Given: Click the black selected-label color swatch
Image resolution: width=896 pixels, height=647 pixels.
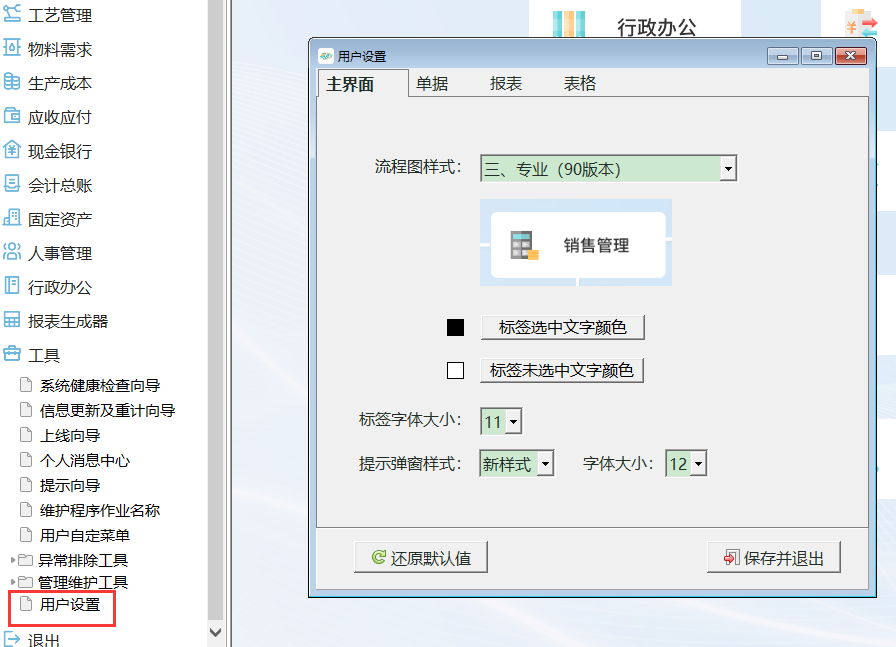Looking at the screenshot, I should 456,327.
